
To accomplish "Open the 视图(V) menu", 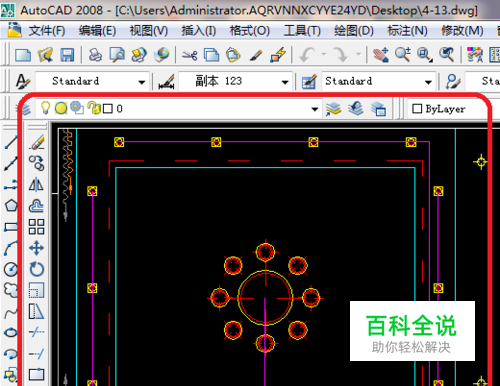I will click(x=149, y=31).
